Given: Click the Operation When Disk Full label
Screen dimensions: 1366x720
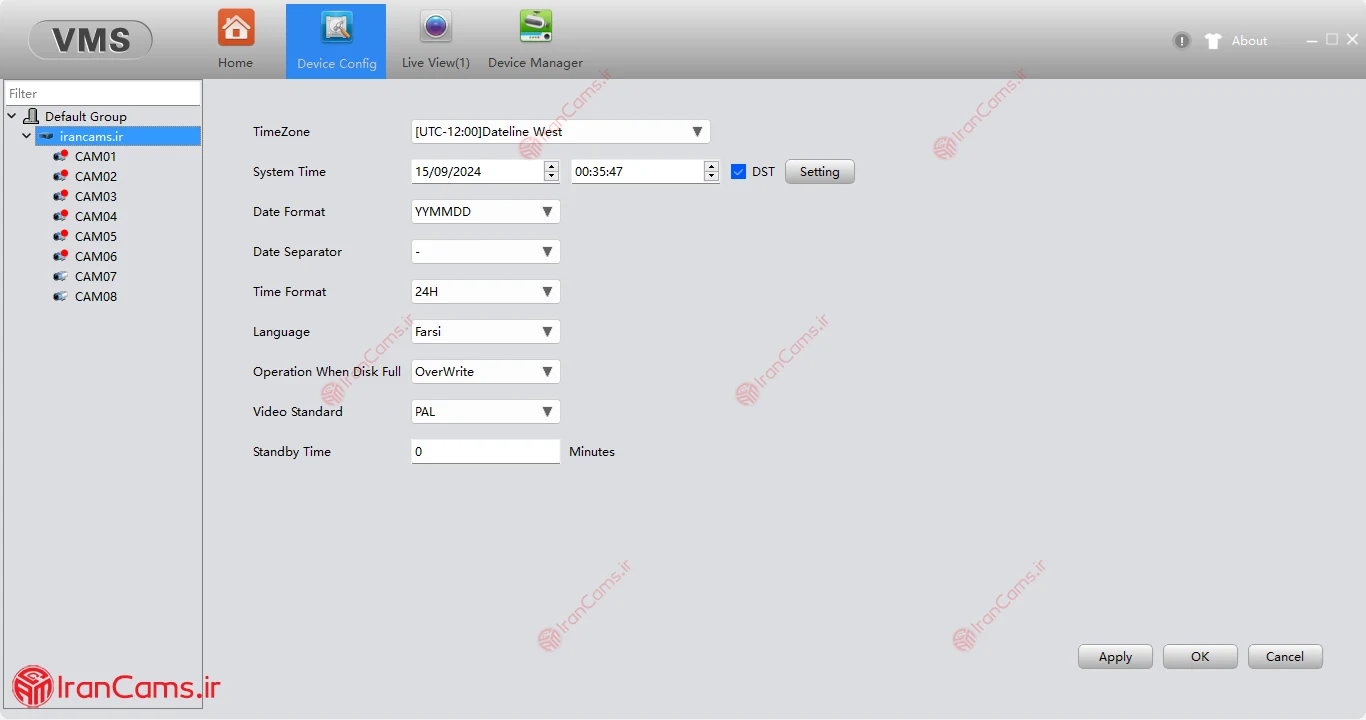Looking at the screenshot, I should [327, 372].
